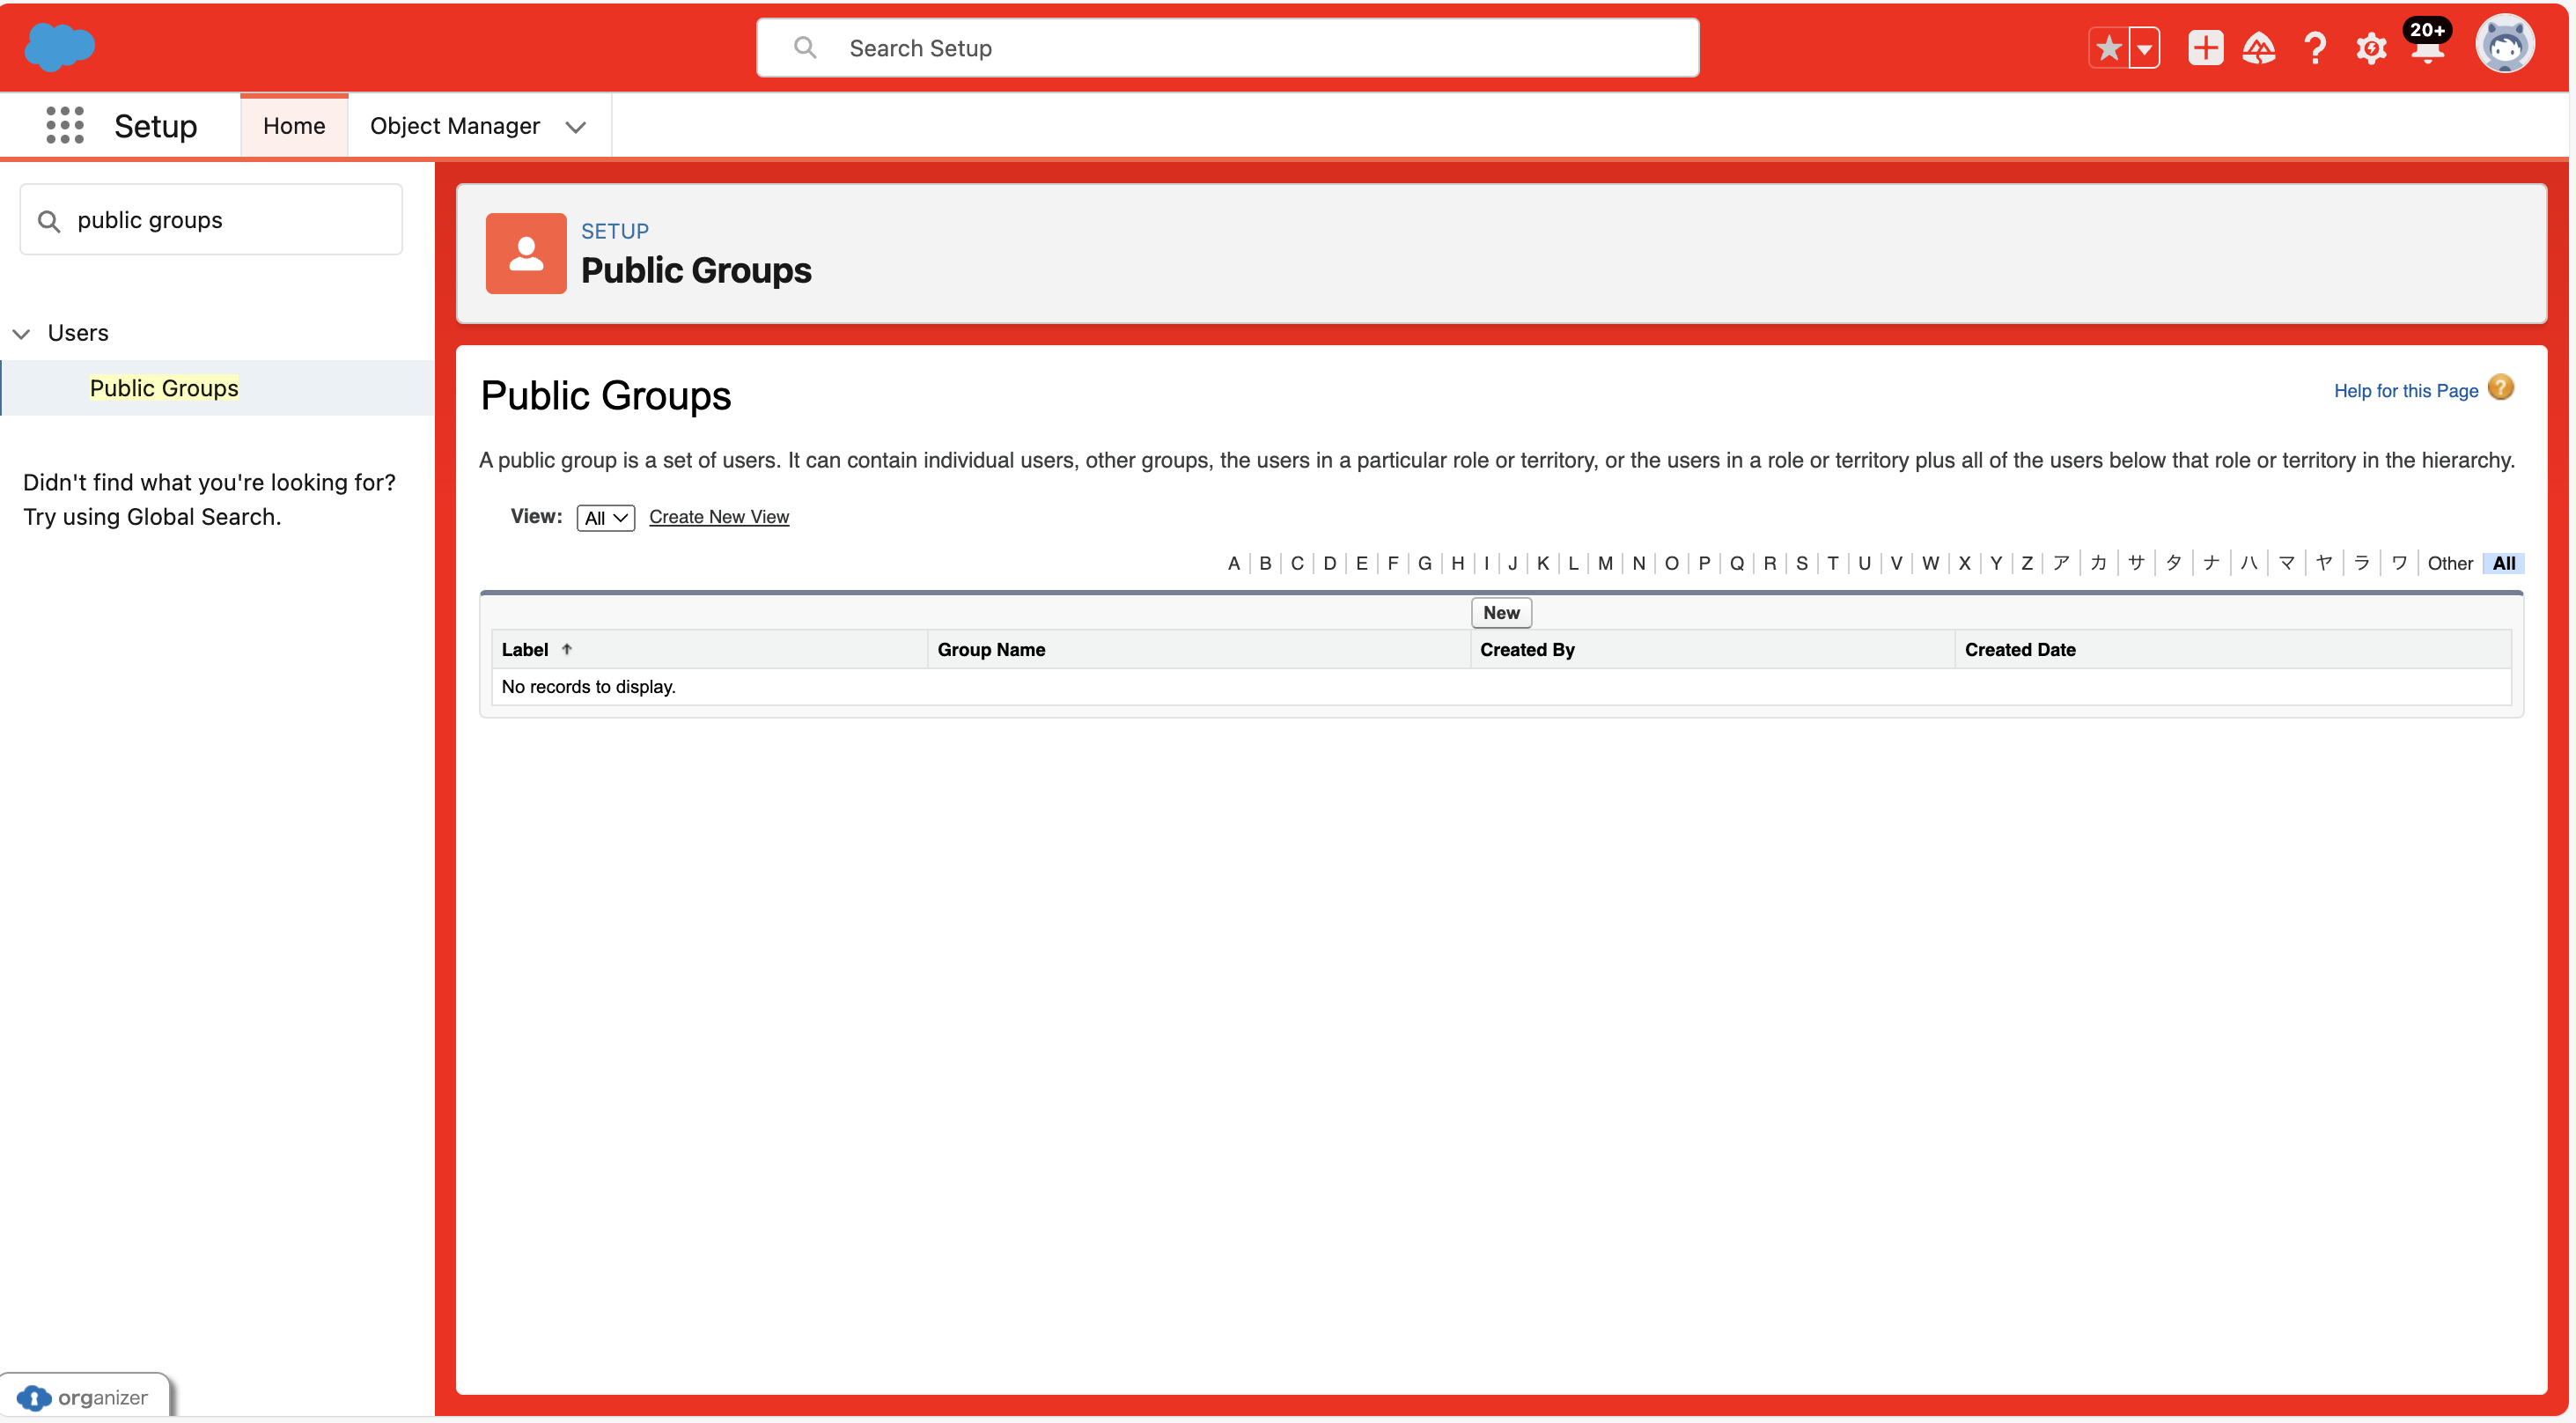This screenshot has height=1423, width=2576.
Task: Filter groups by letter A
Action: 1233,563
